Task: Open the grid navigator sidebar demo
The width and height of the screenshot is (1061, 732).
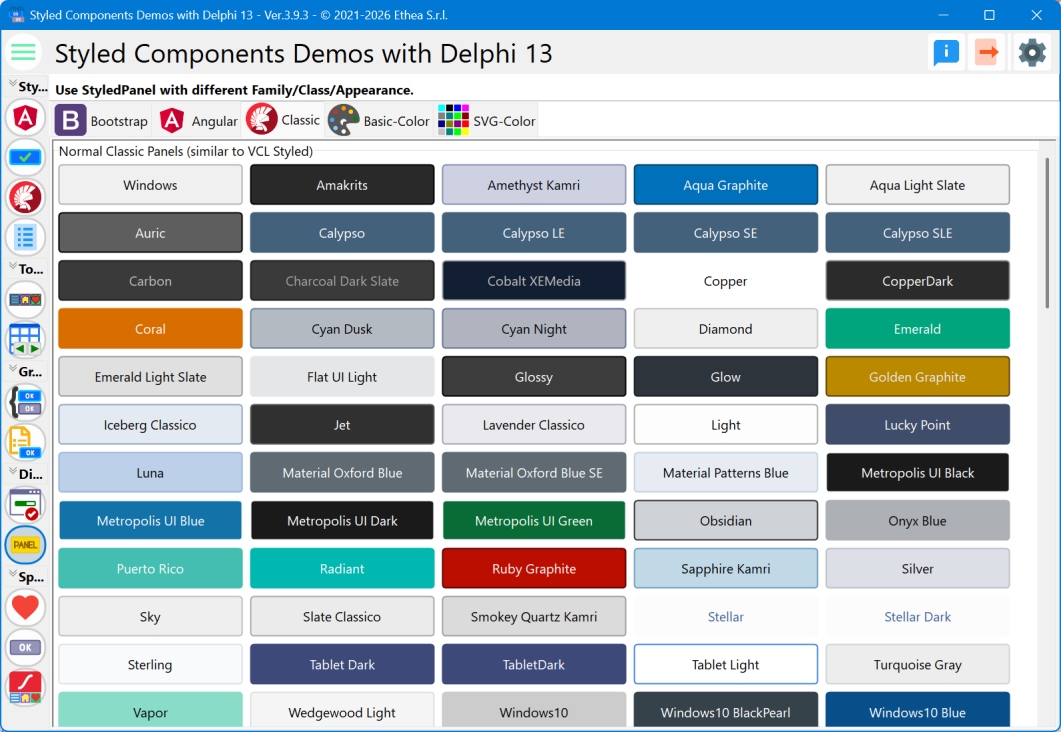Action: 25,339
